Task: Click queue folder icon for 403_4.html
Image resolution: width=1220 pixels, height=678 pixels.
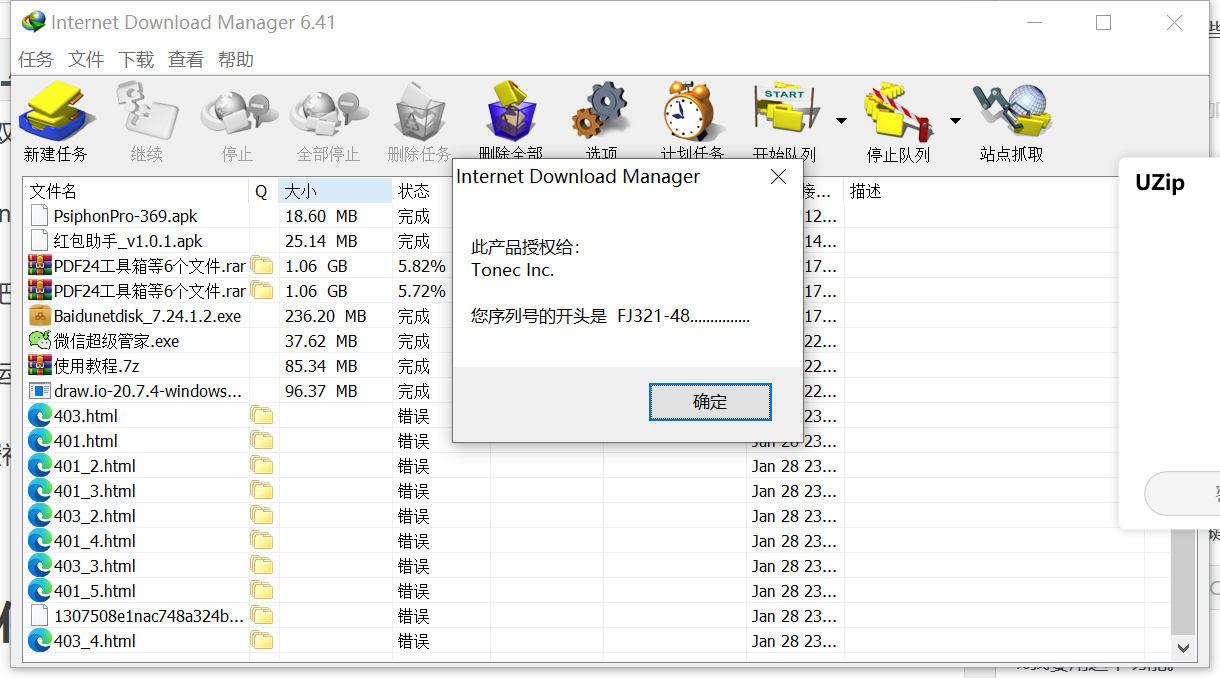Action: point(262,640)
